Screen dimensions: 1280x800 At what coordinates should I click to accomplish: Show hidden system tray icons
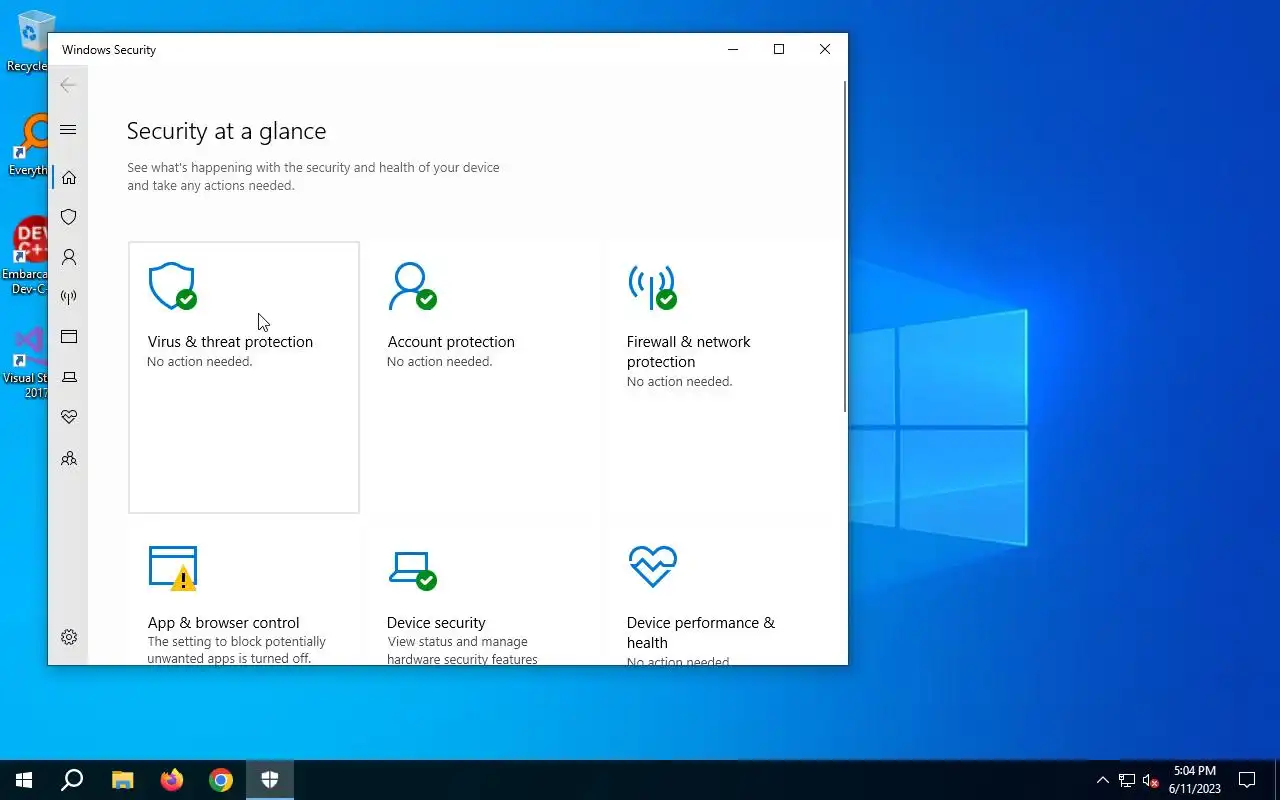pyautogui.click(x=1102, y=780)
